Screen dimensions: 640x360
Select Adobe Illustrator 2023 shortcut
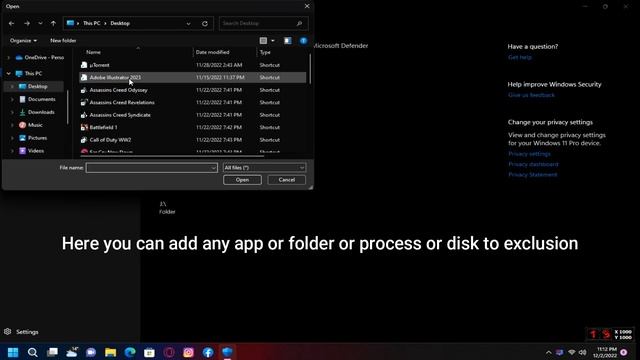pos(192,77)
